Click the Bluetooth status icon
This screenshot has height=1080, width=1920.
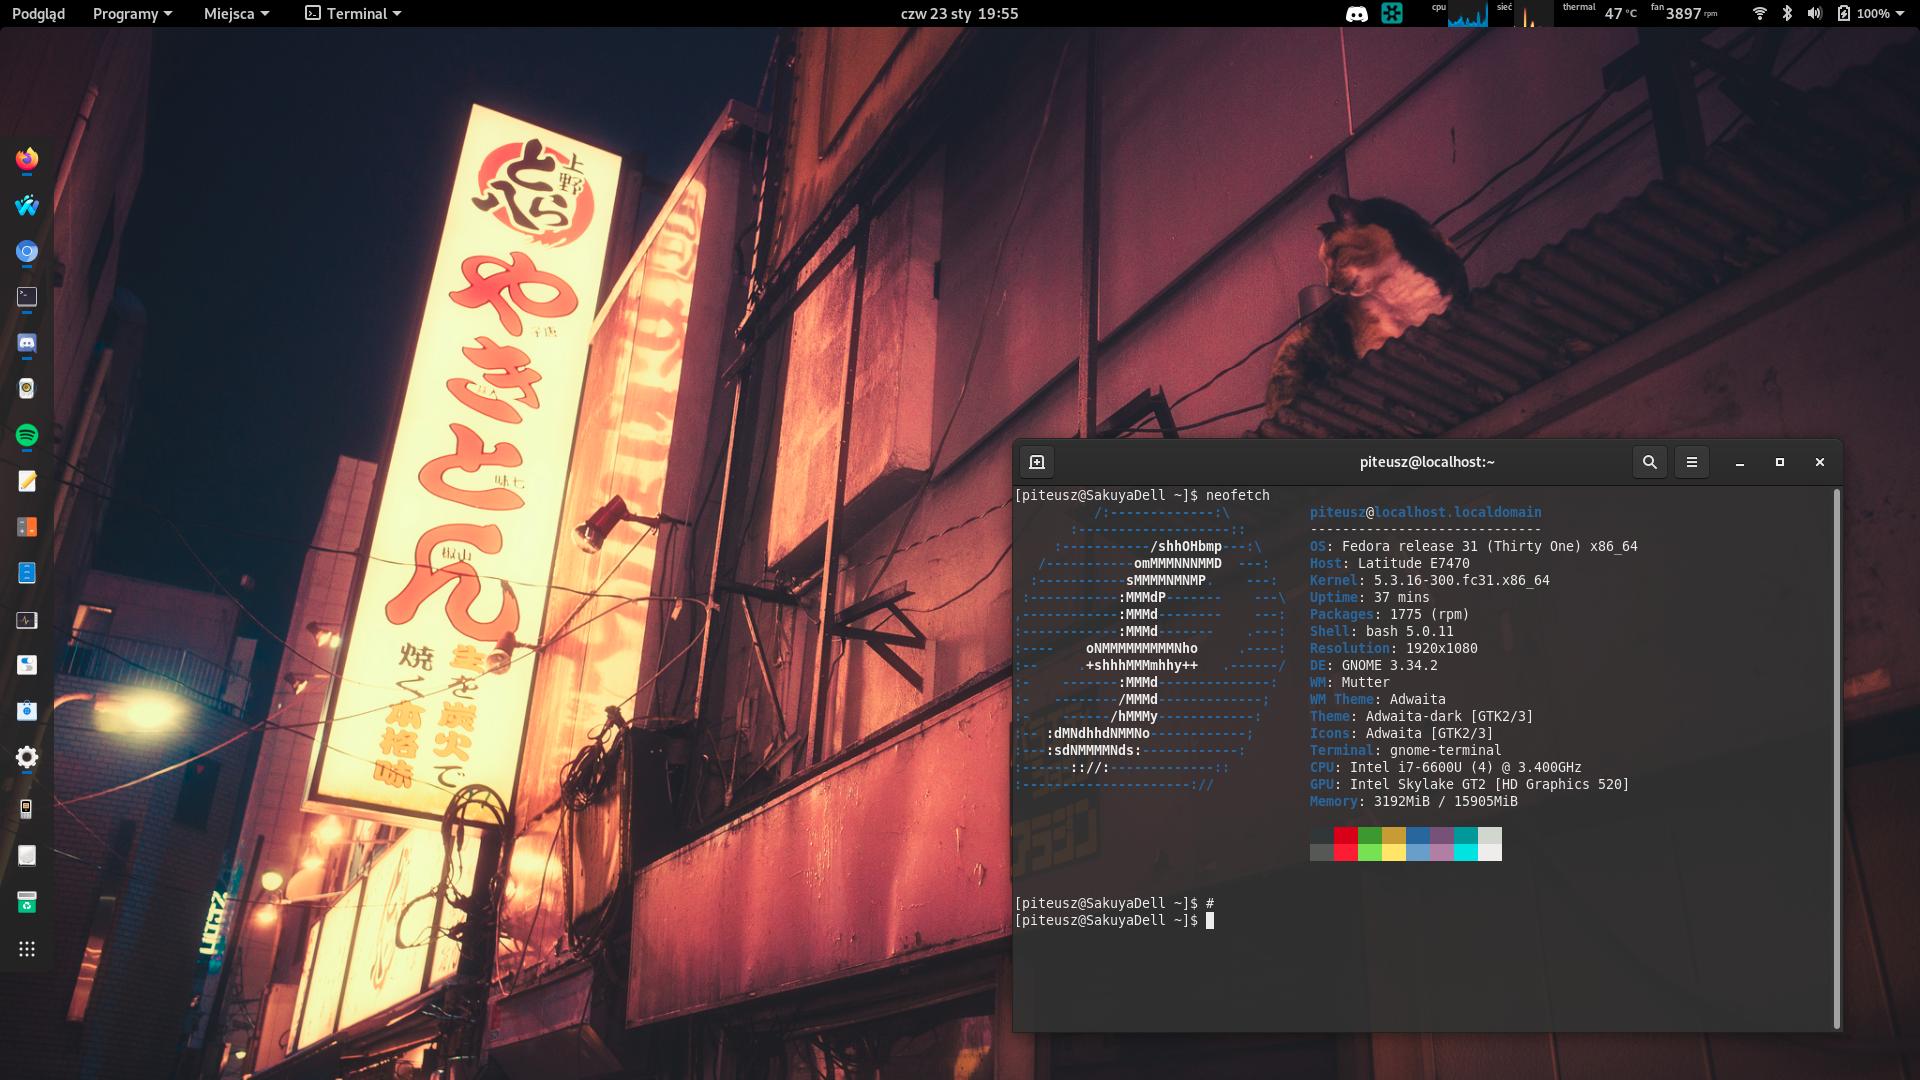(x=1787, y=13)
